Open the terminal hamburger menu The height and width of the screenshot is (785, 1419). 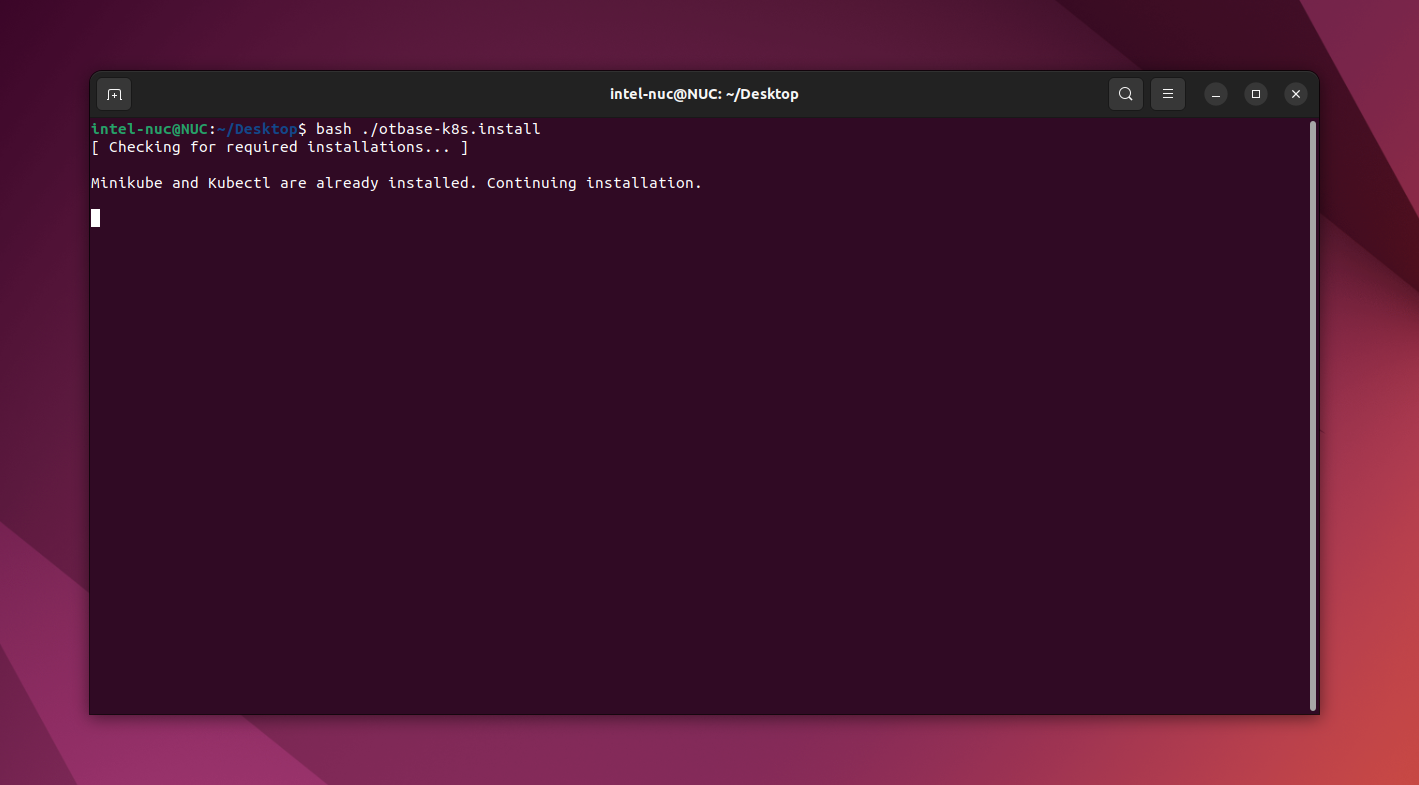click(x=1168, y=94)
